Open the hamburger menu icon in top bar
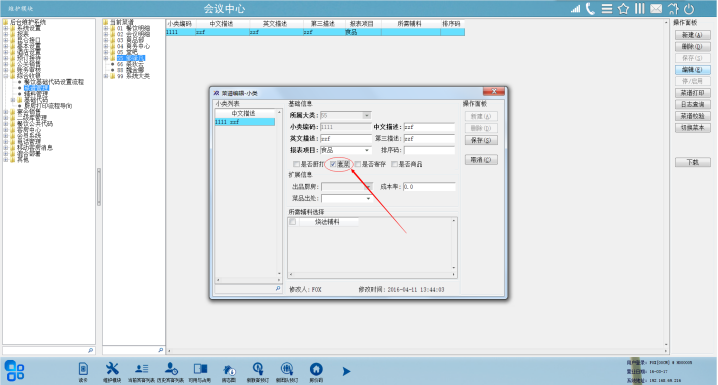The height and width of the screenshot is (385, 718). 607,9
